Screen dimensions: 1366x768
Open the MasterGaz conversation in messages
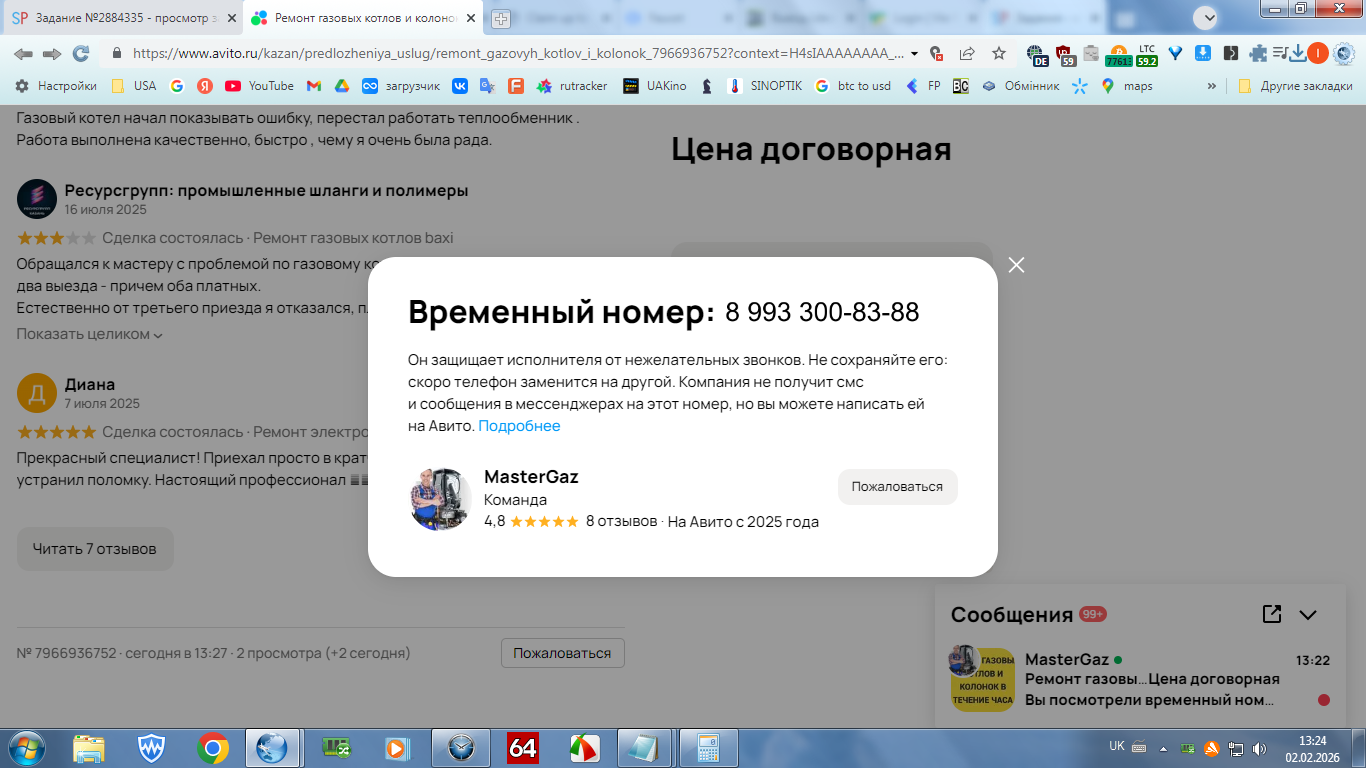coord(1140,680)
